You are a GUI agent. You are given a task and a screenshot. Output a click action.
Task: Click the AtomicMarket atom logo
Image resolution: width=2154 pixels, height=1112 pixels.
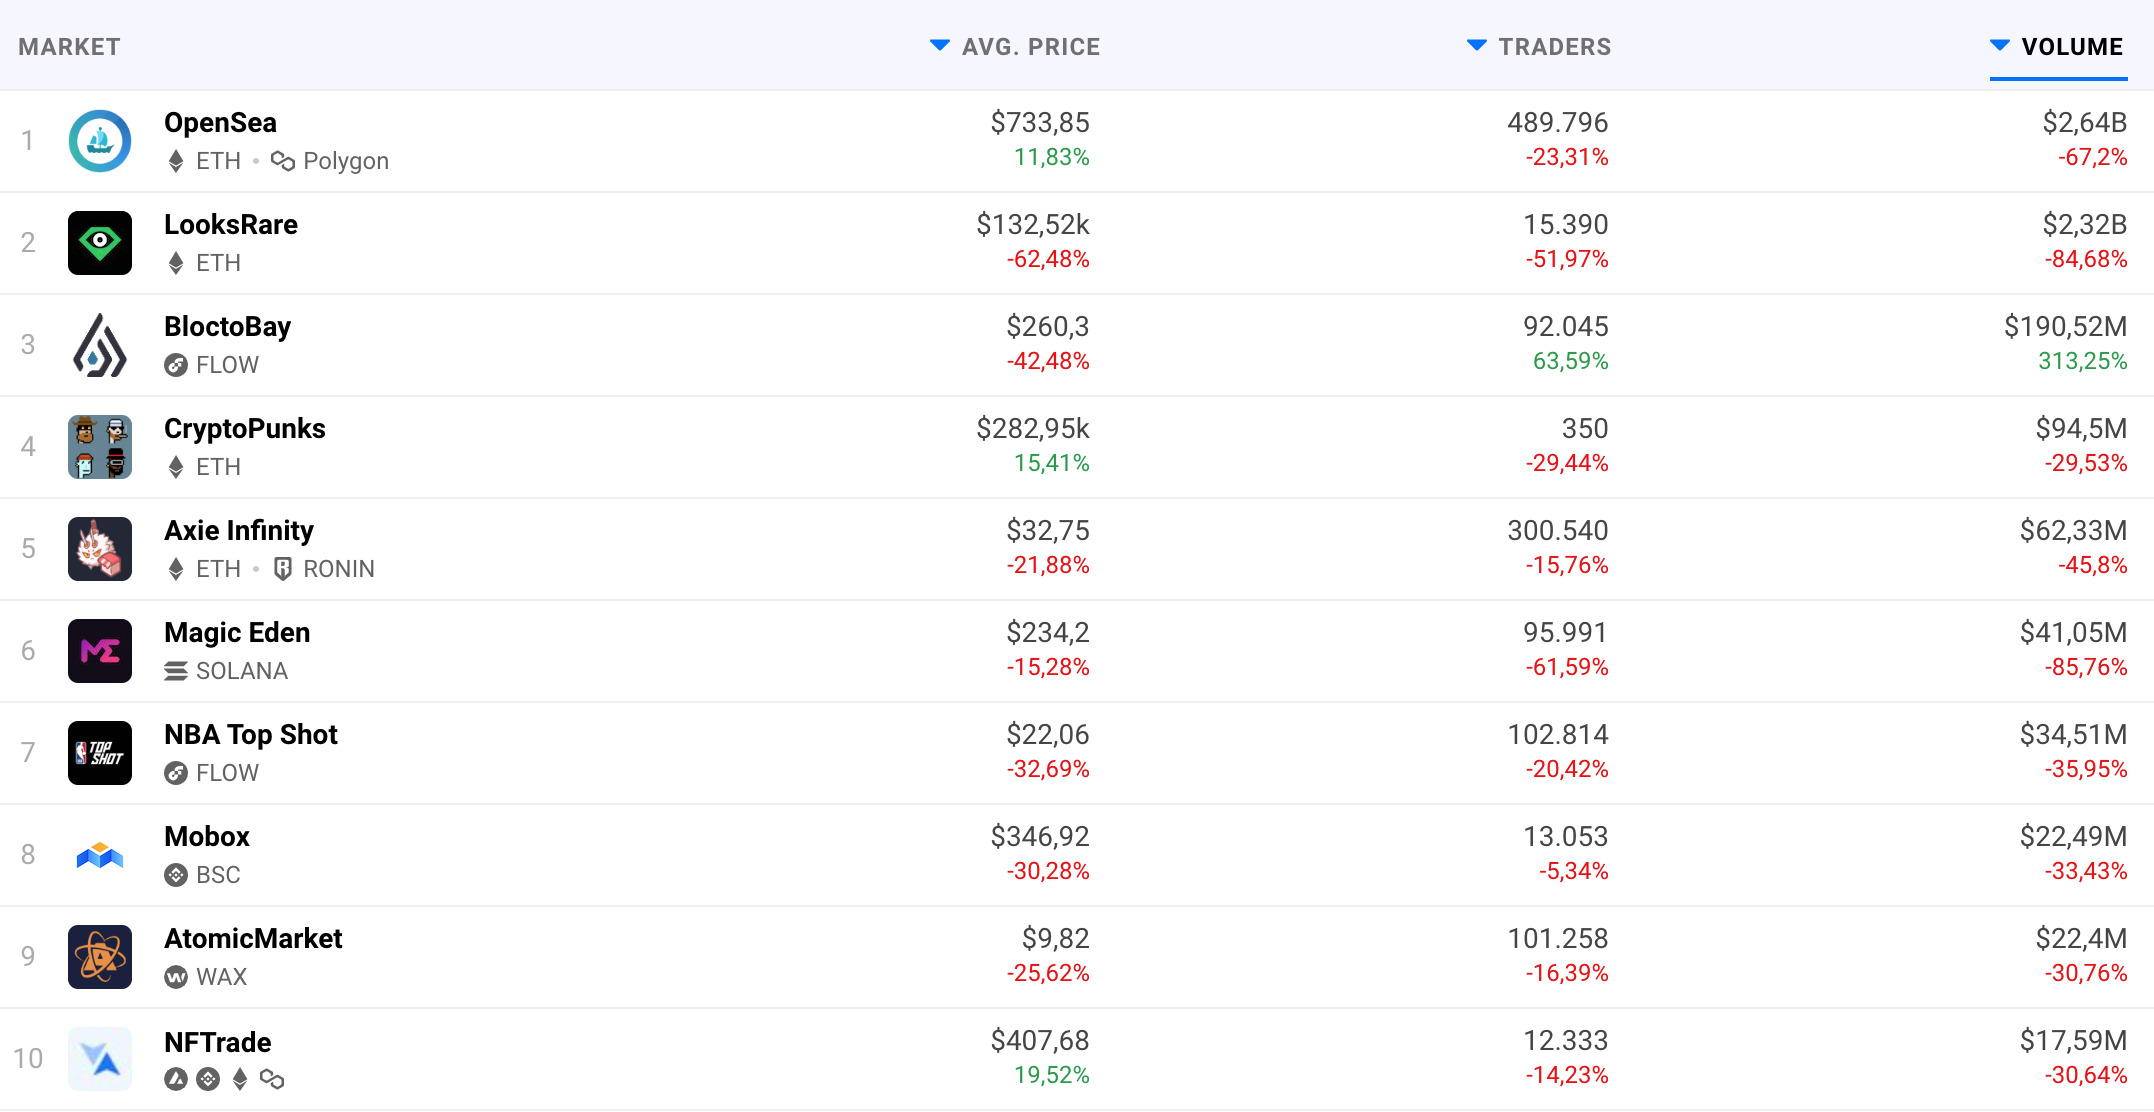click(100, 957)
